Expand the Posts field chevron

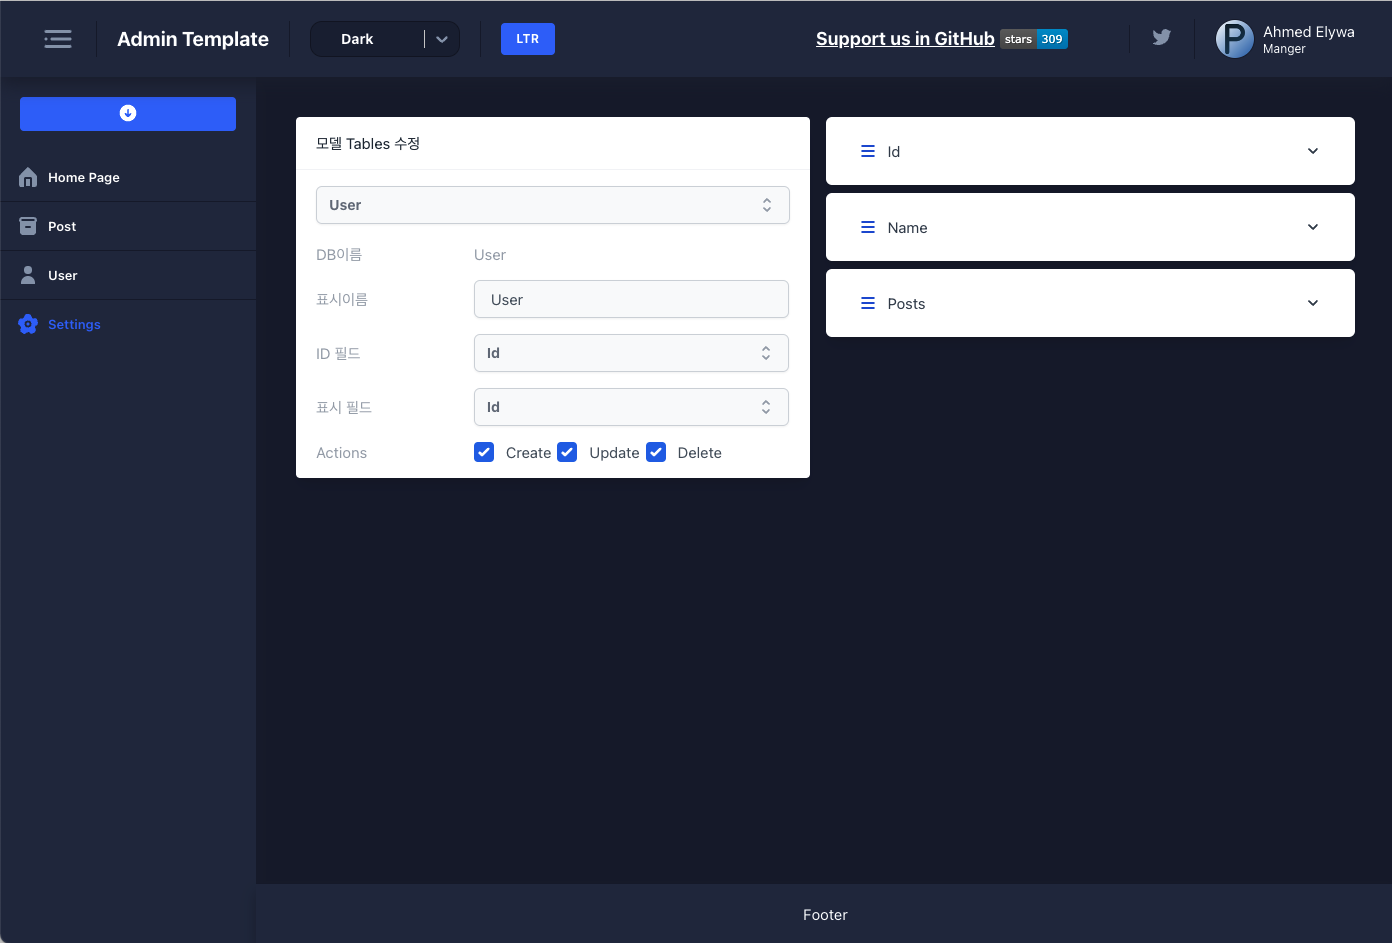click(1312, 303)
